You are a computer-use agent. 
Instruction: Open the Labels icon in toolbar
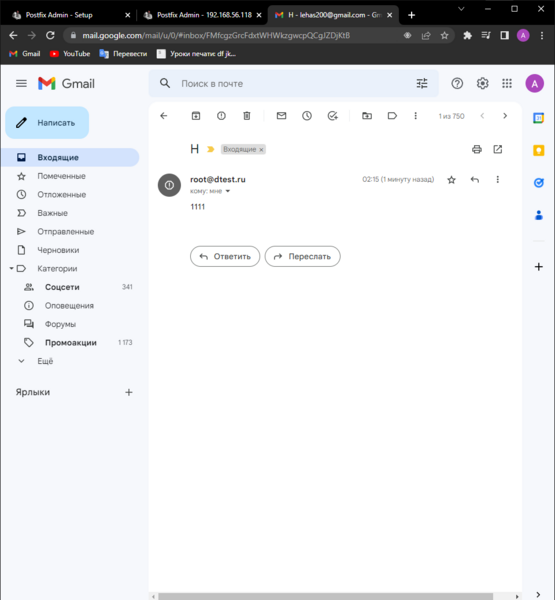[x=392, y=116]
